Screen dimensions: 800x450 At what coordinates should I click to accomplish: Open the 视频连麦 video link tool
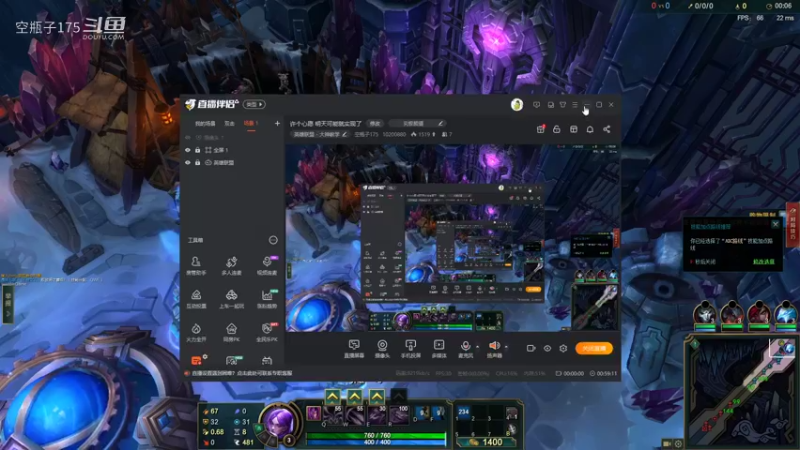pos(267,266)
